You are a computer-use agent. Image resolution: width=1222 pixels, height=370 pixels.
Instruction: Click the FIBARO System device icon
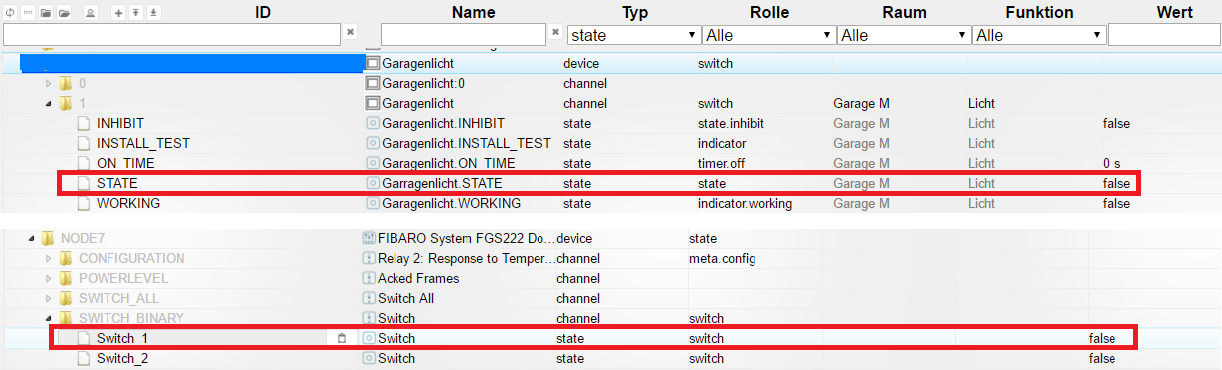point(369,238)
